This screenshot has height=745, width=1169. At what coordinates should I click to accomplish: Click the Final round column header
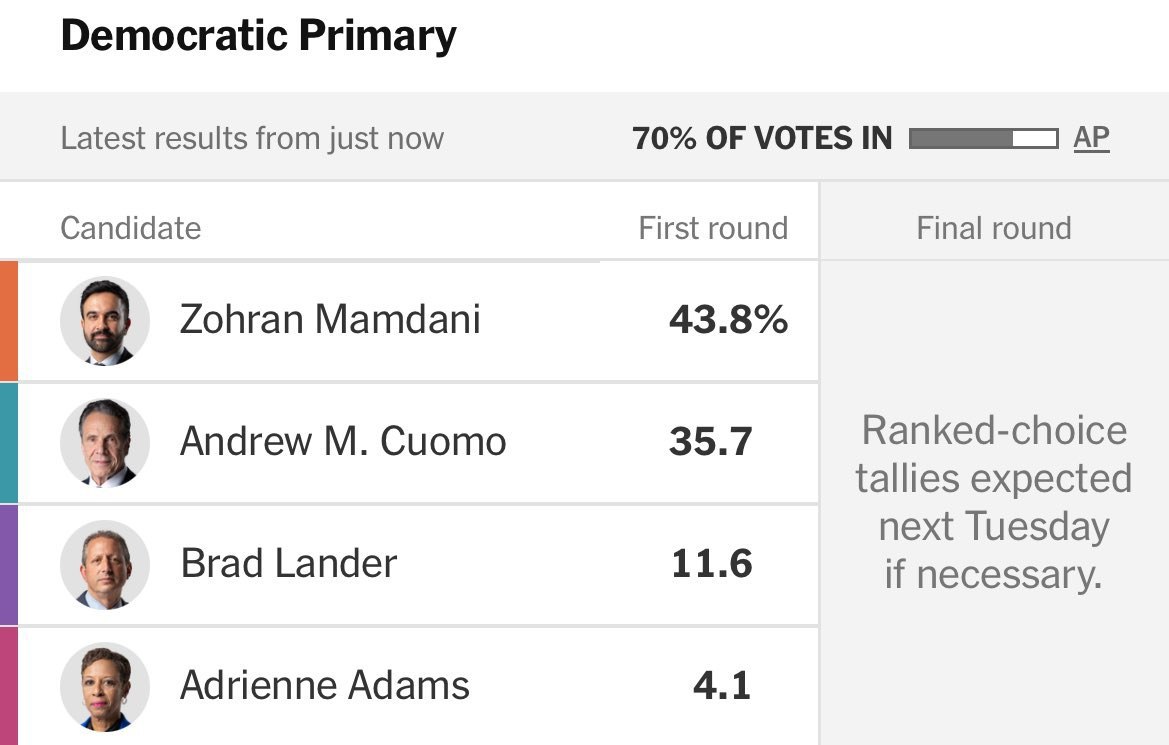(x=993, y=228)
